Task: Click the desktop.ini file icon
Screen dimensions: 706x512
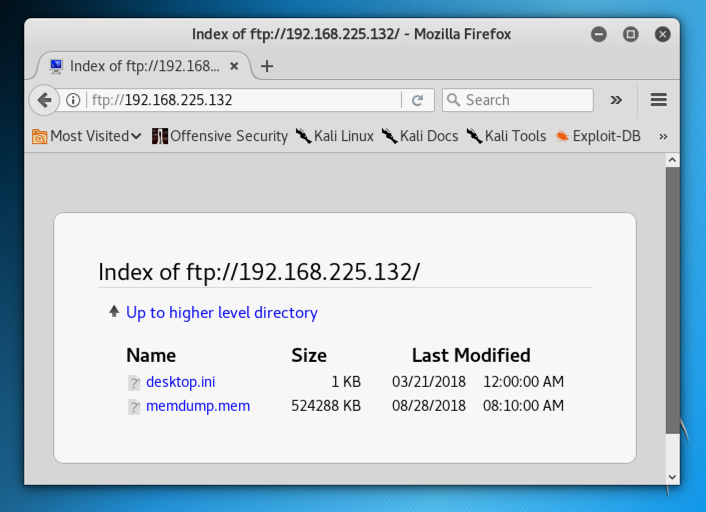Action: 134,382
